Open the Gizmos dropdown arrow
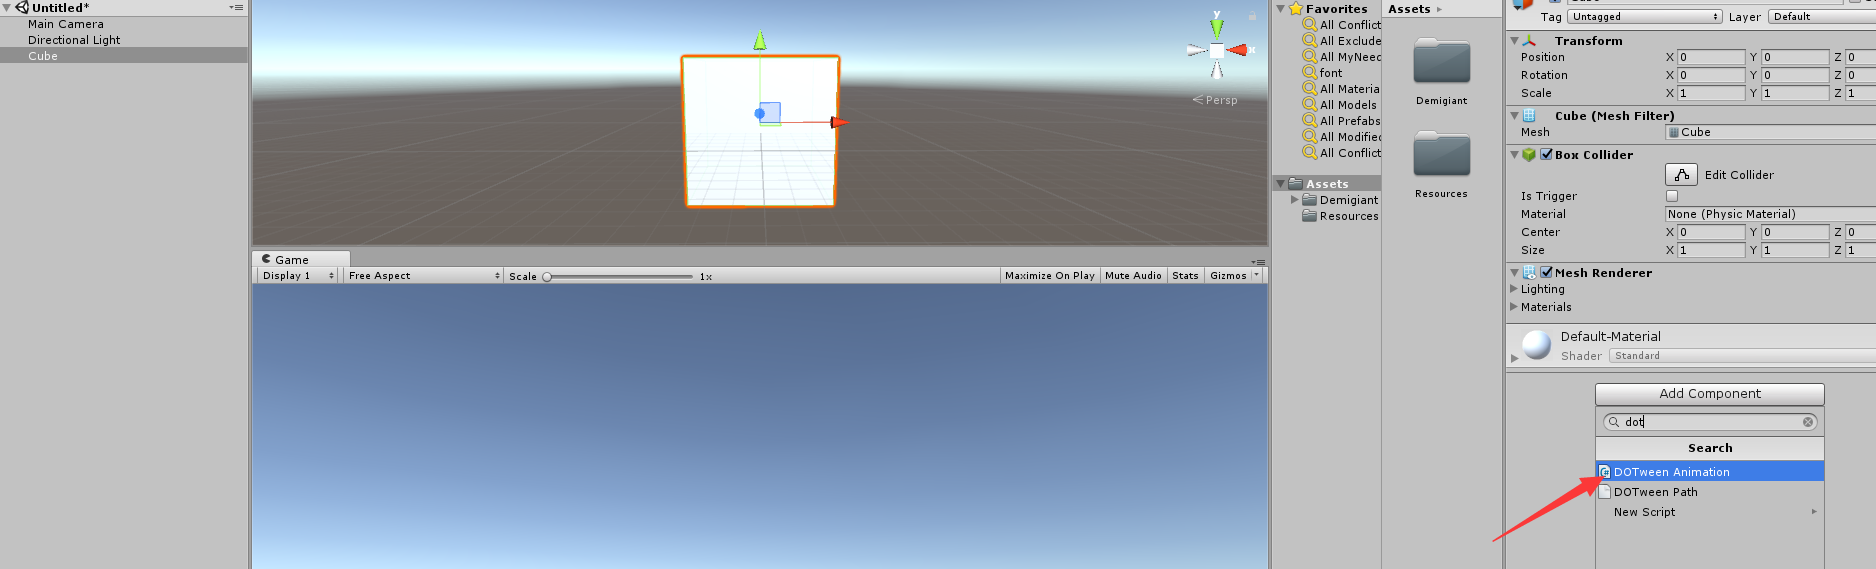Screen dimensions: 1876x569 (x=1257, y=276)
